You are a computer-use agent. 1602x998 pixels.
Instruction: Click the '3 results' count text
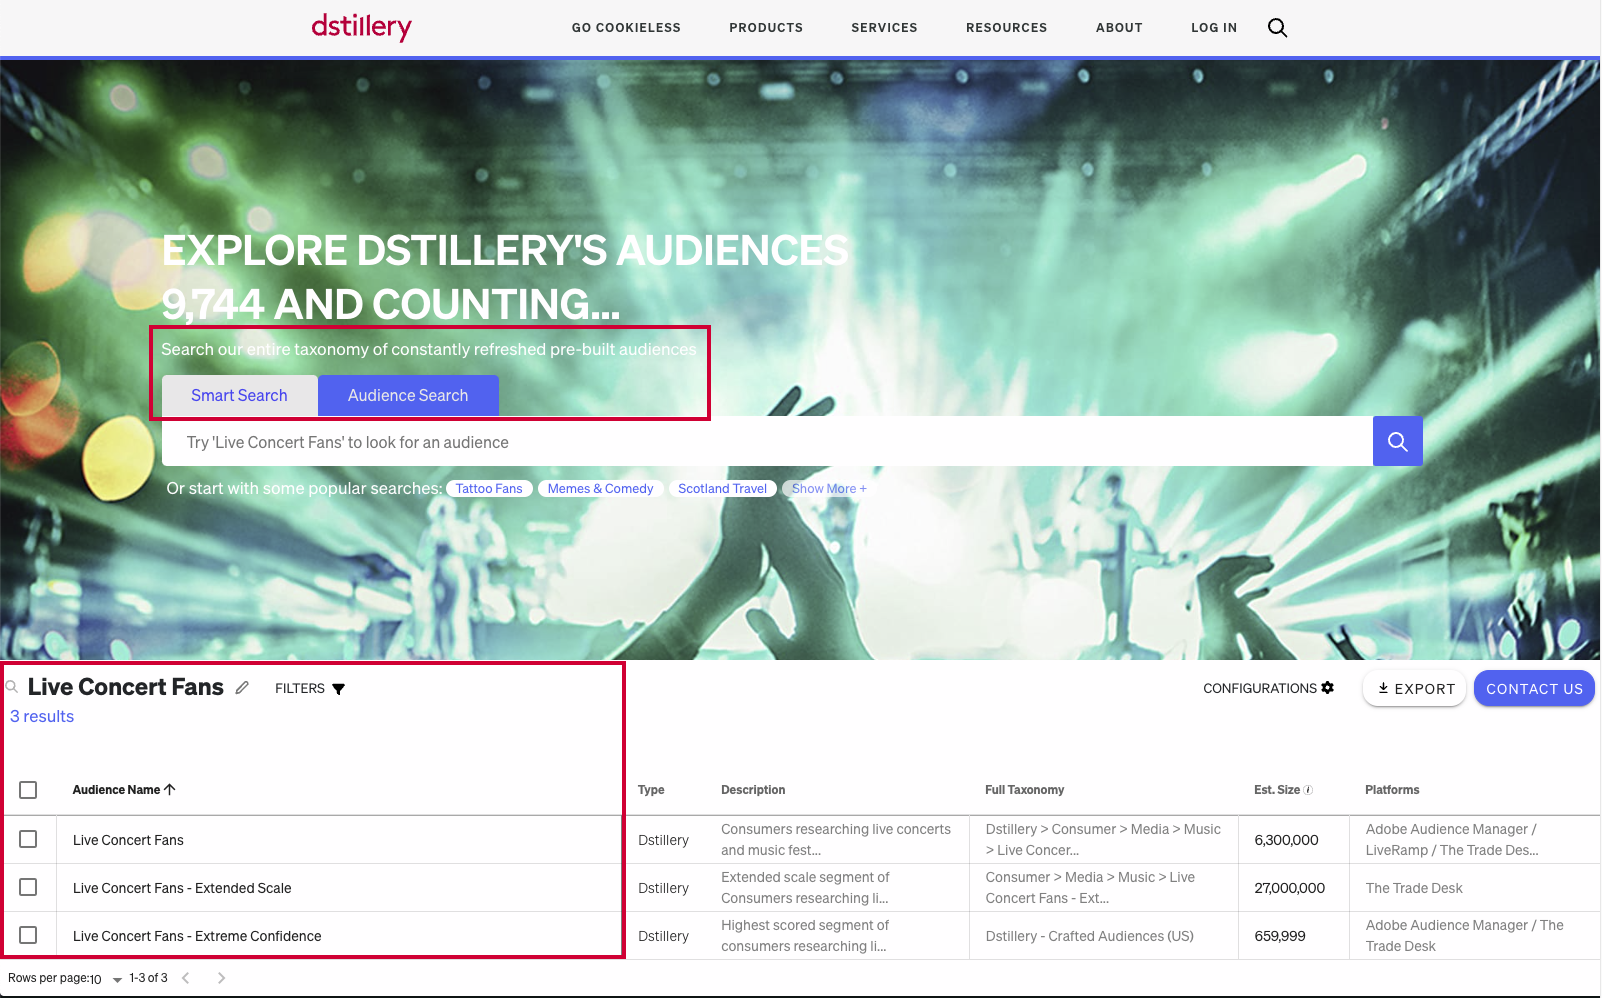coord(42,716)
